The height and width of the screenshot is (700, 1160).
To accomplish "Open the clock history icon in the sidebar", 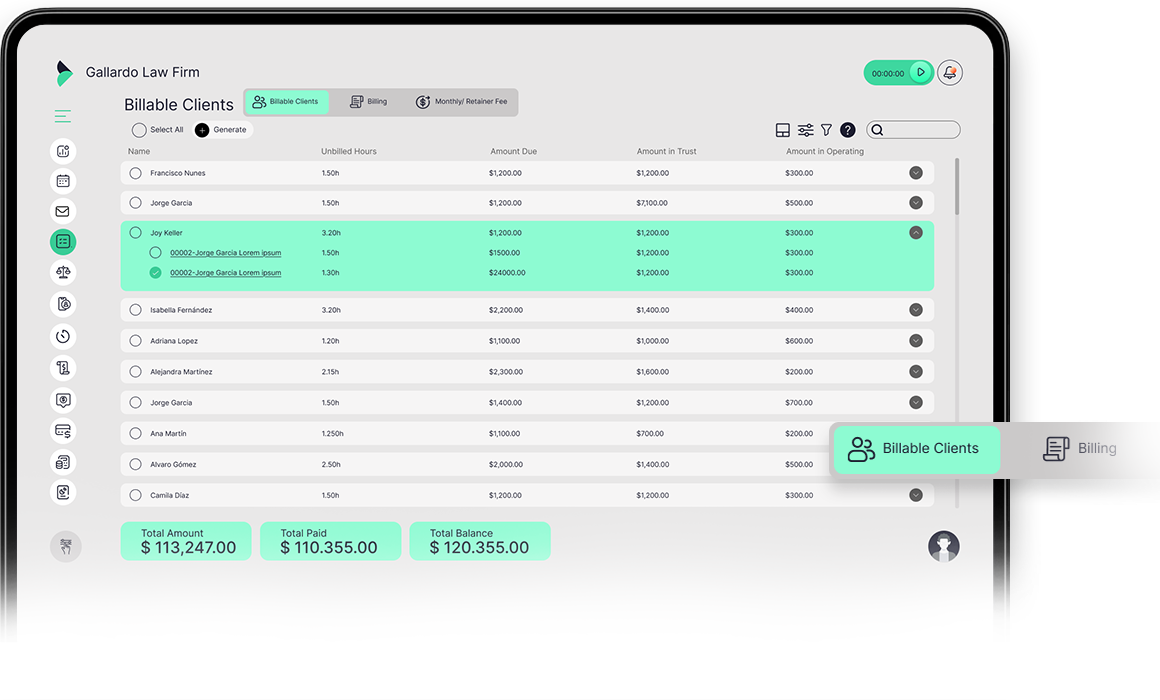I will (63, 336).
